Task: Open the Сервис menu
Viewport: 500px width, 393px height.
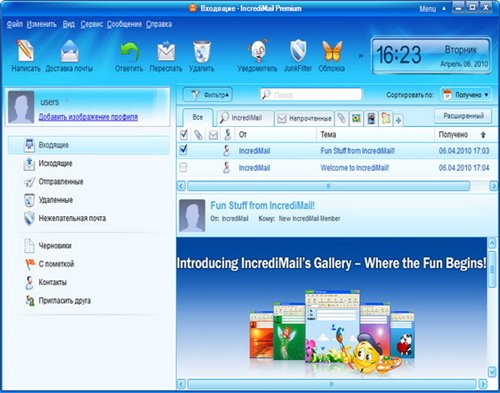Action: tap(92, 24)
